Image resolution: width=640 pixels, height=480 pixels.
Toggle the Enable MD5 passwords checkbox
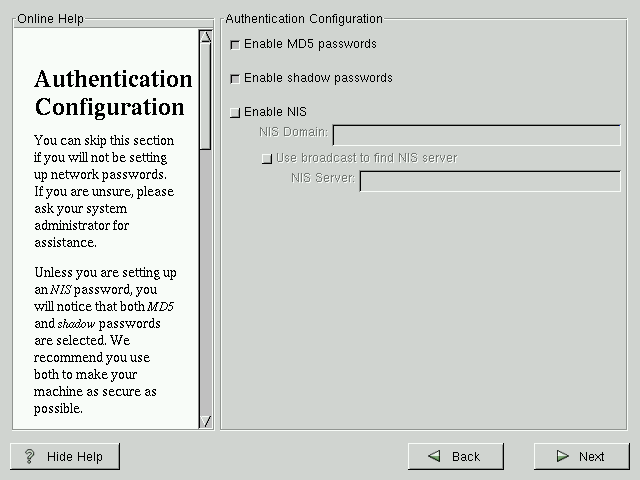(235, 45)
